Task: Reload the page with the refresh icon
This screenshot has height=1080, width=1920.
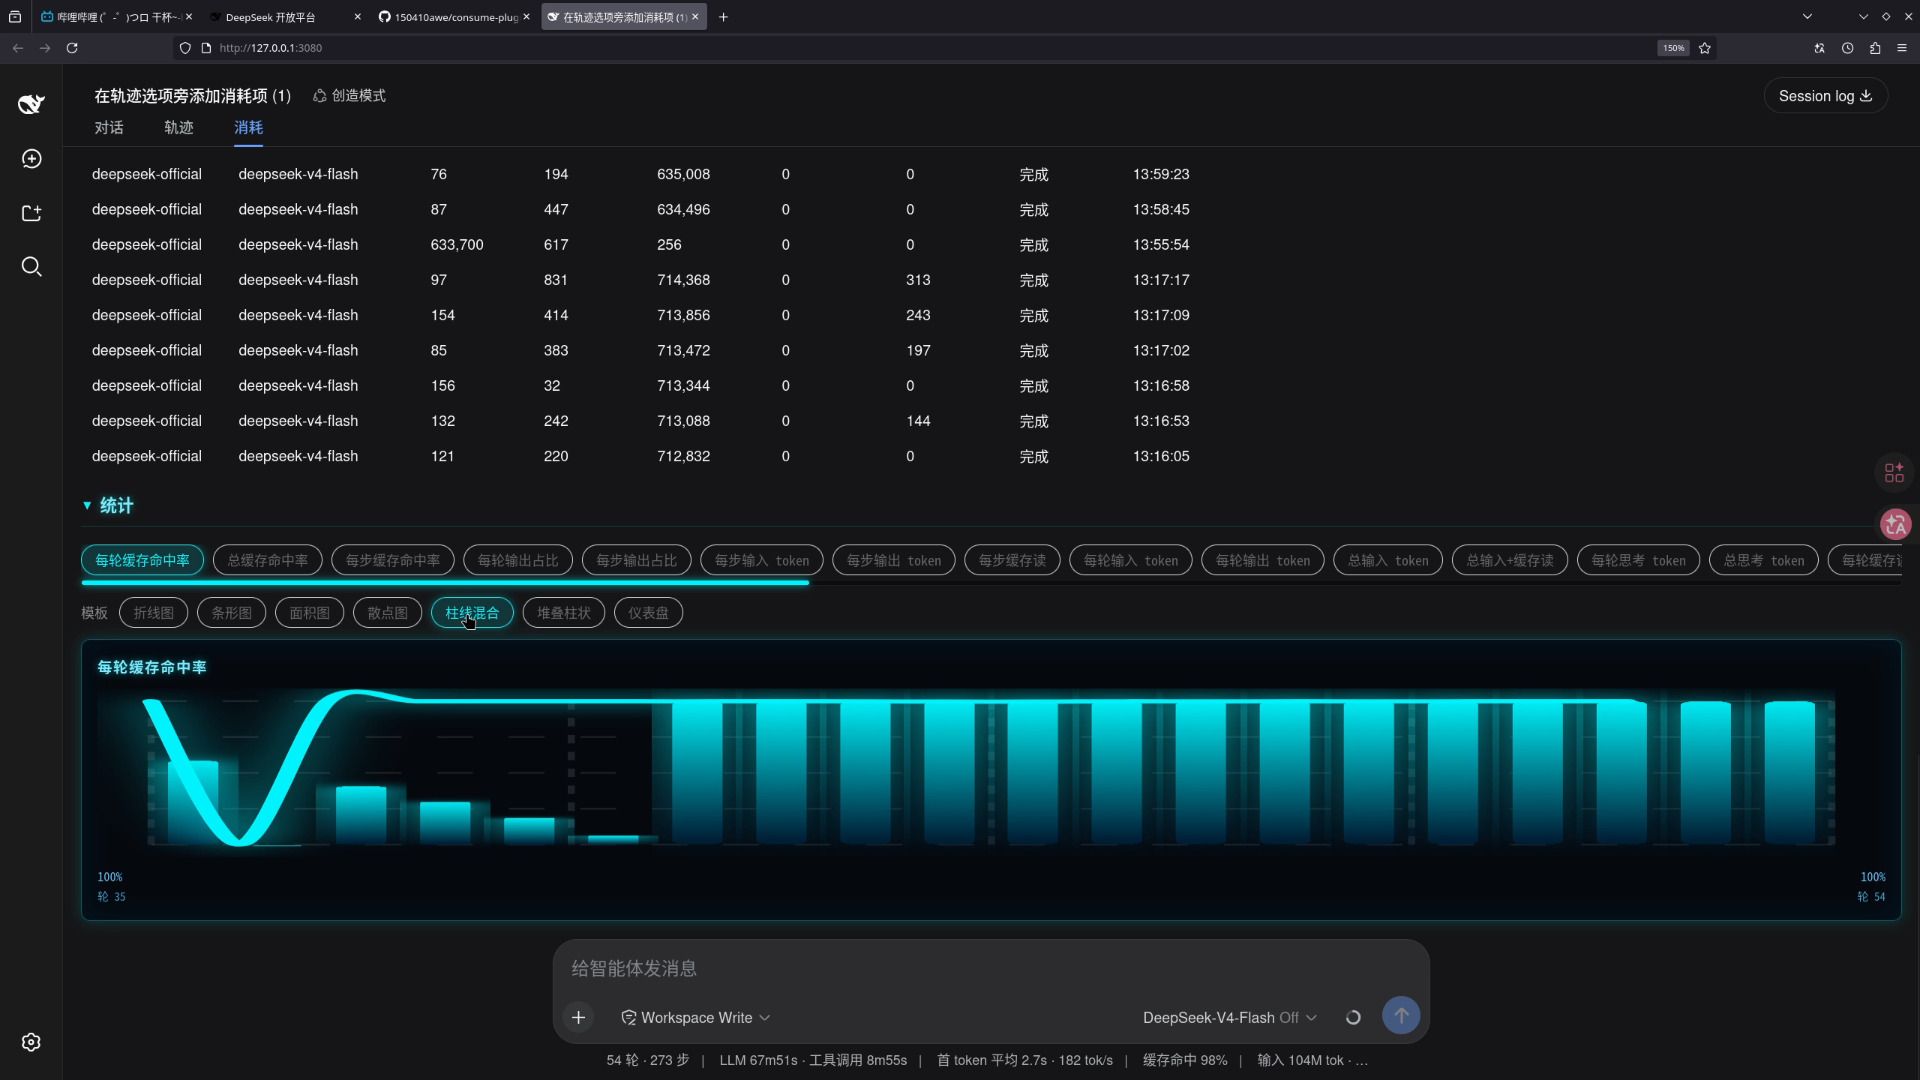Action: pos(72,48)
